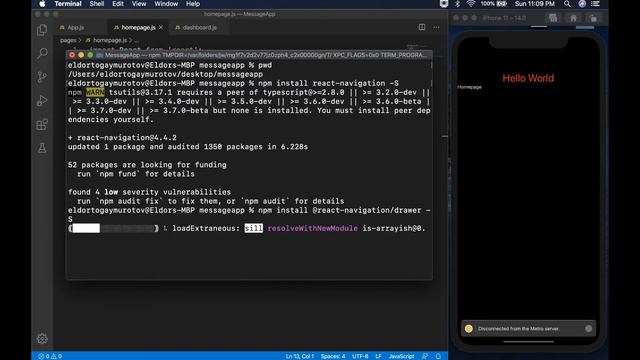Click the Sun 11:09 PM clock
The width and height of the screenshot is (640, 360).
pos(535,4)
